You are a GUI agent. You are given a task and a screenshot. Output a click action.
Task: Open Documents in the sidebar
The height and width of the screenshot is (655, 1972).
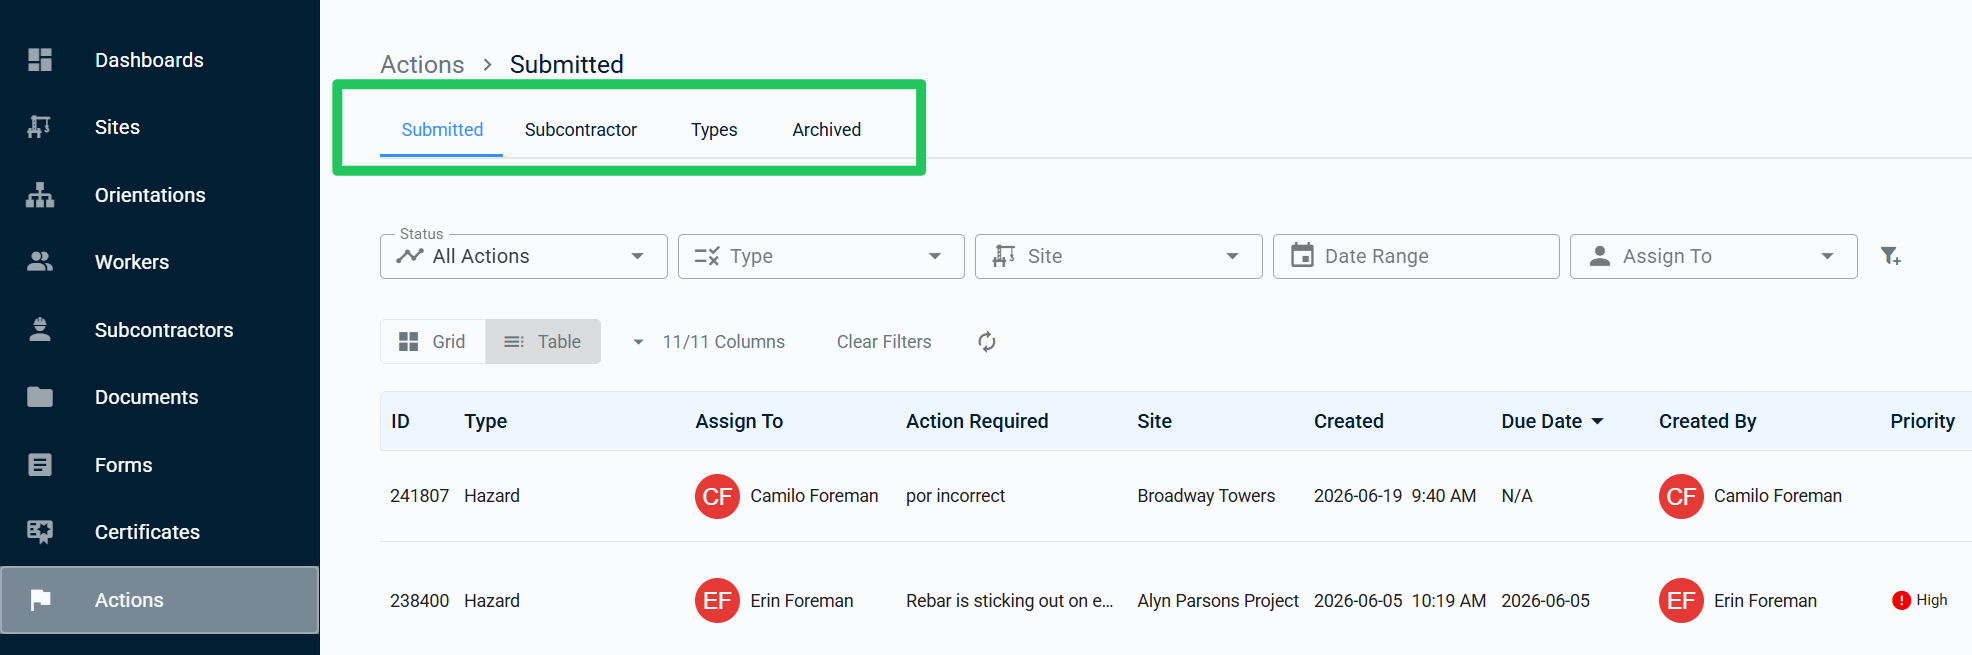pyautogui.click(x=146, y=397)
